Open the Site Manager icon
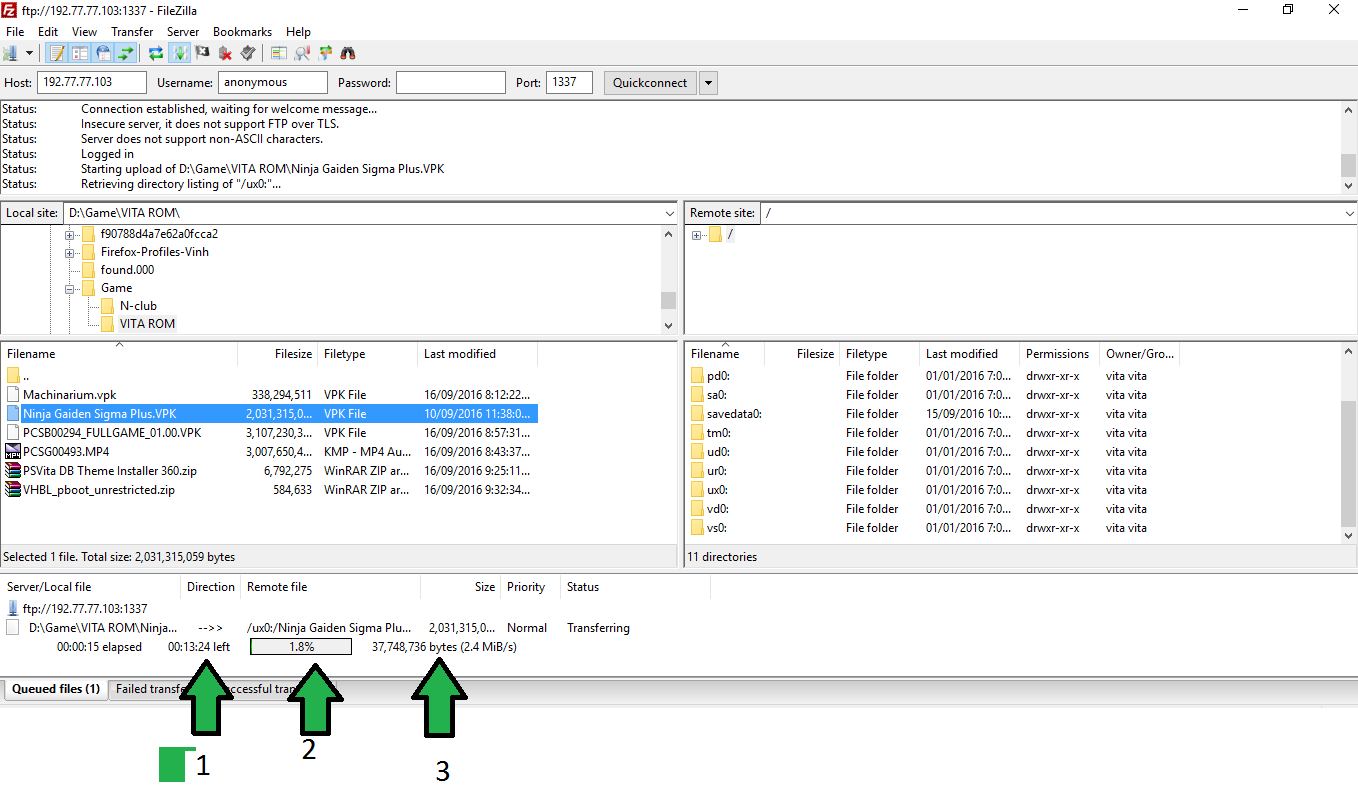The height and width of the screenshot is (804, 1358). click(11, 53)
